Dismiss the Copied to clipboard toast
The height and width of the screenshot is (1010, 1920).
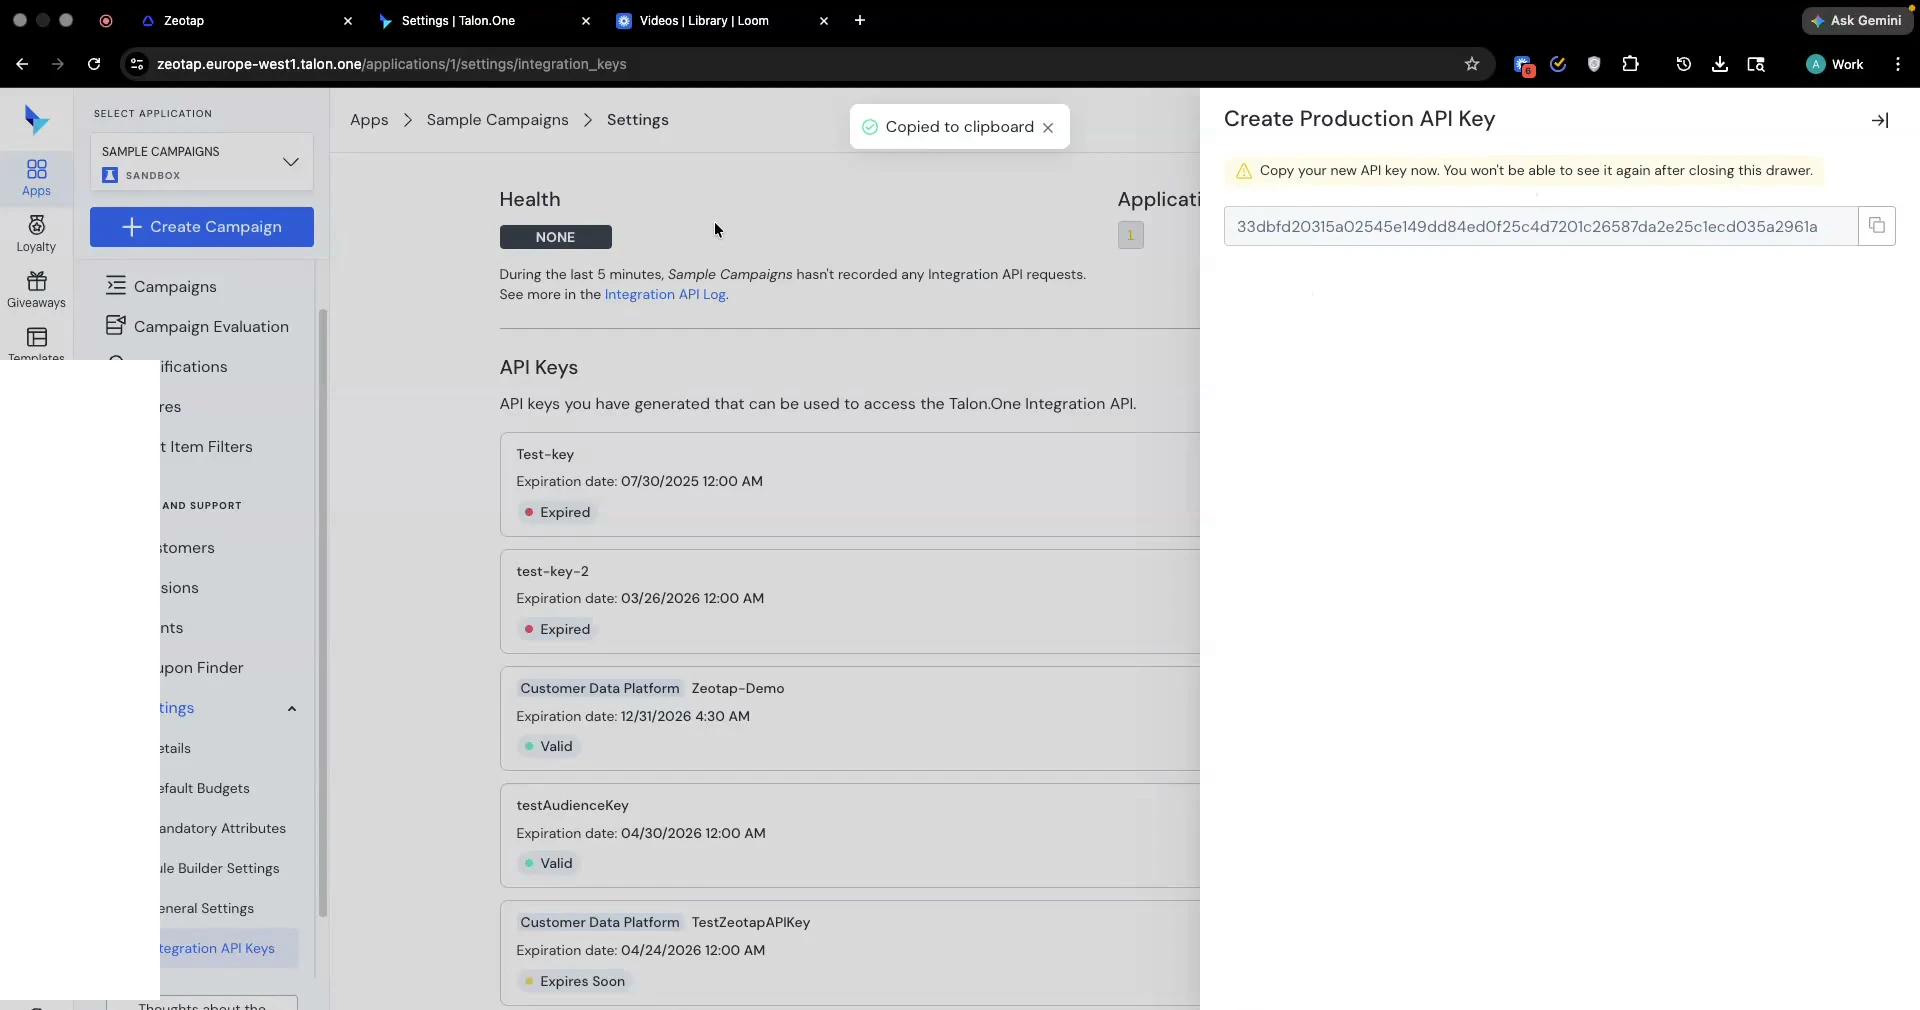click(x=1048, y=127)
